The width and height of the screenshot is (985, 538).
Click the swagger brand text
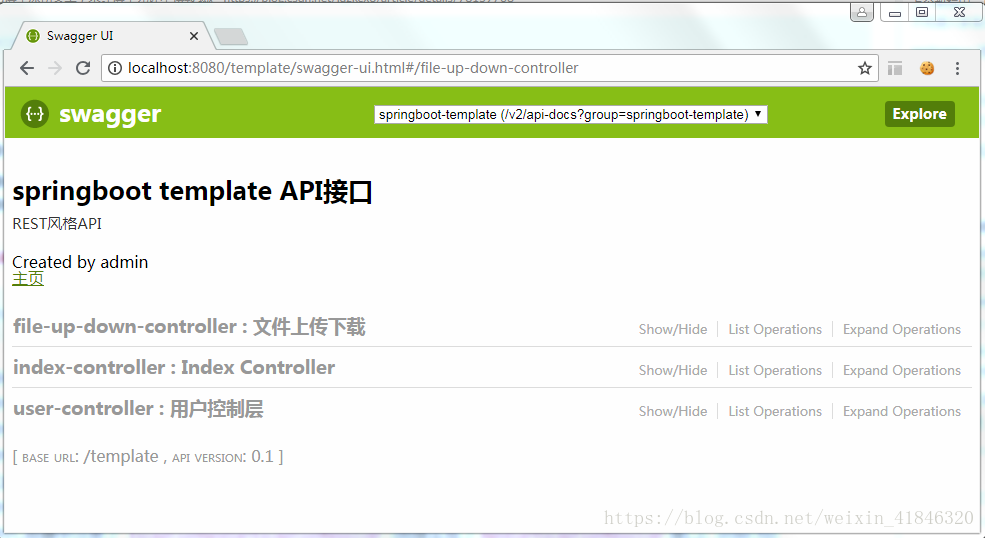click(x=110, y=114)
